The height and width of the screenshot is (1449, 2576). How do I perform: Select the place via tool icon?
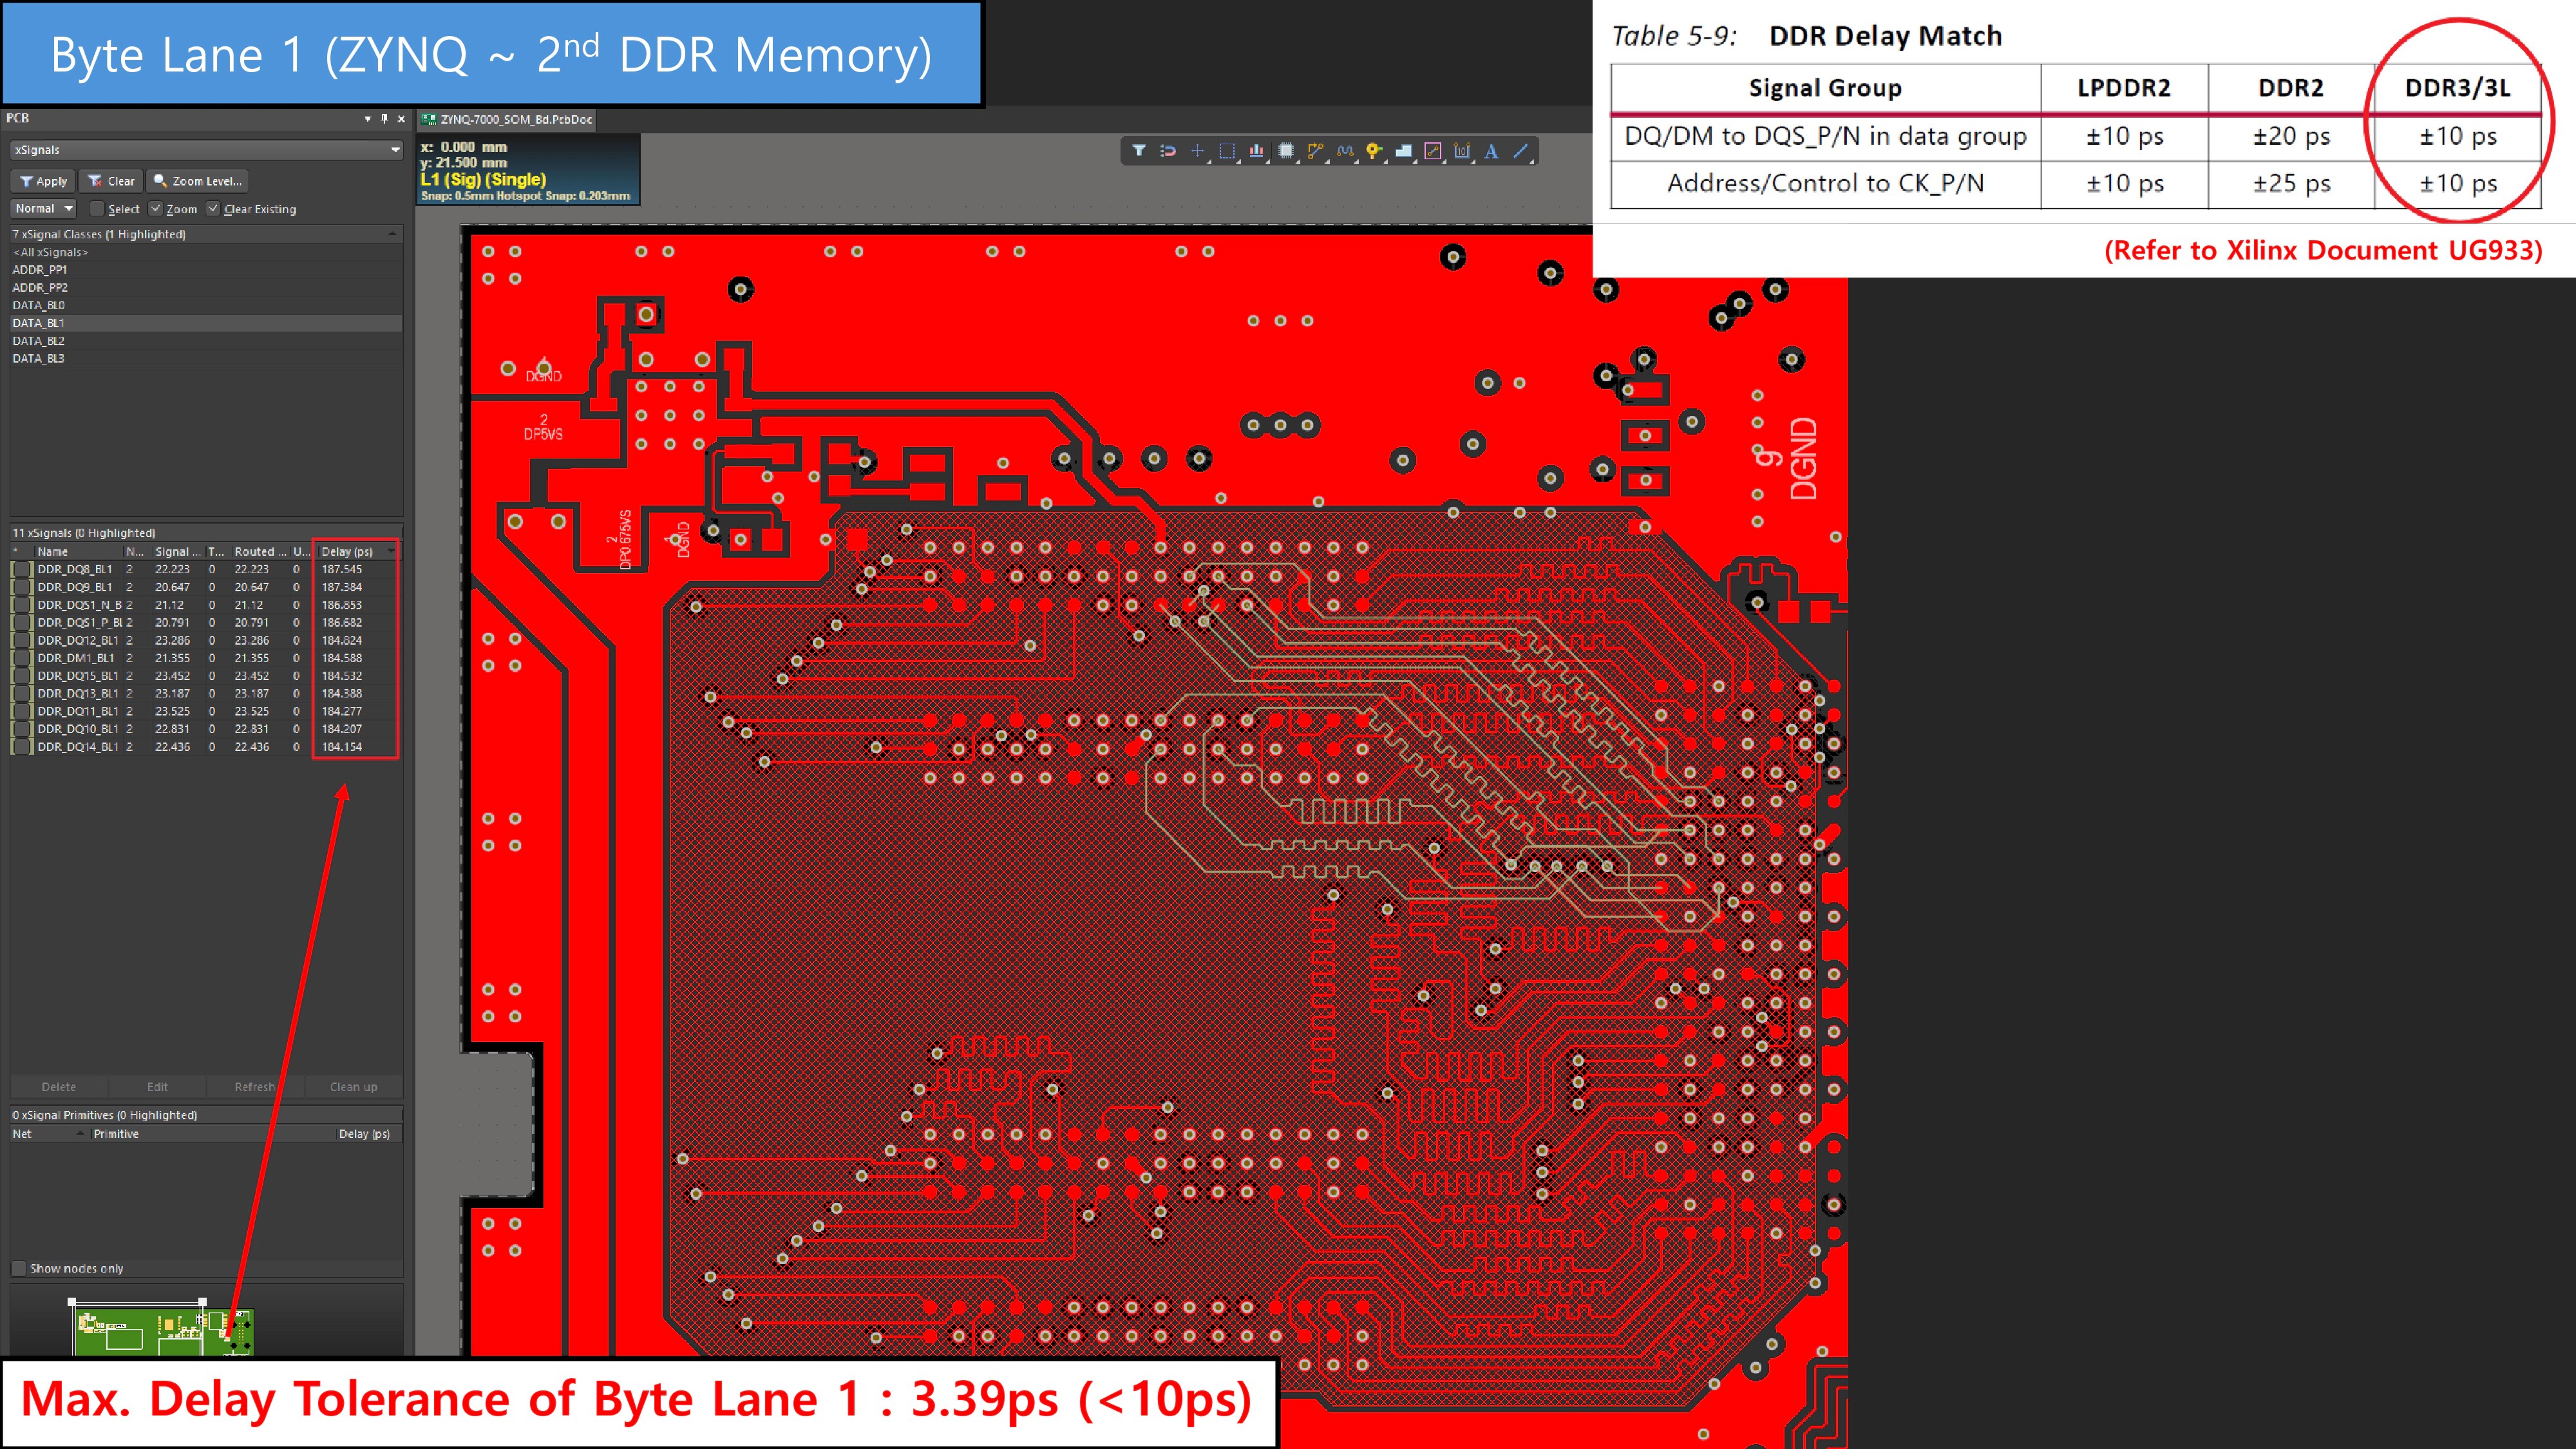pyautogui.click(x=1374, y=151)
